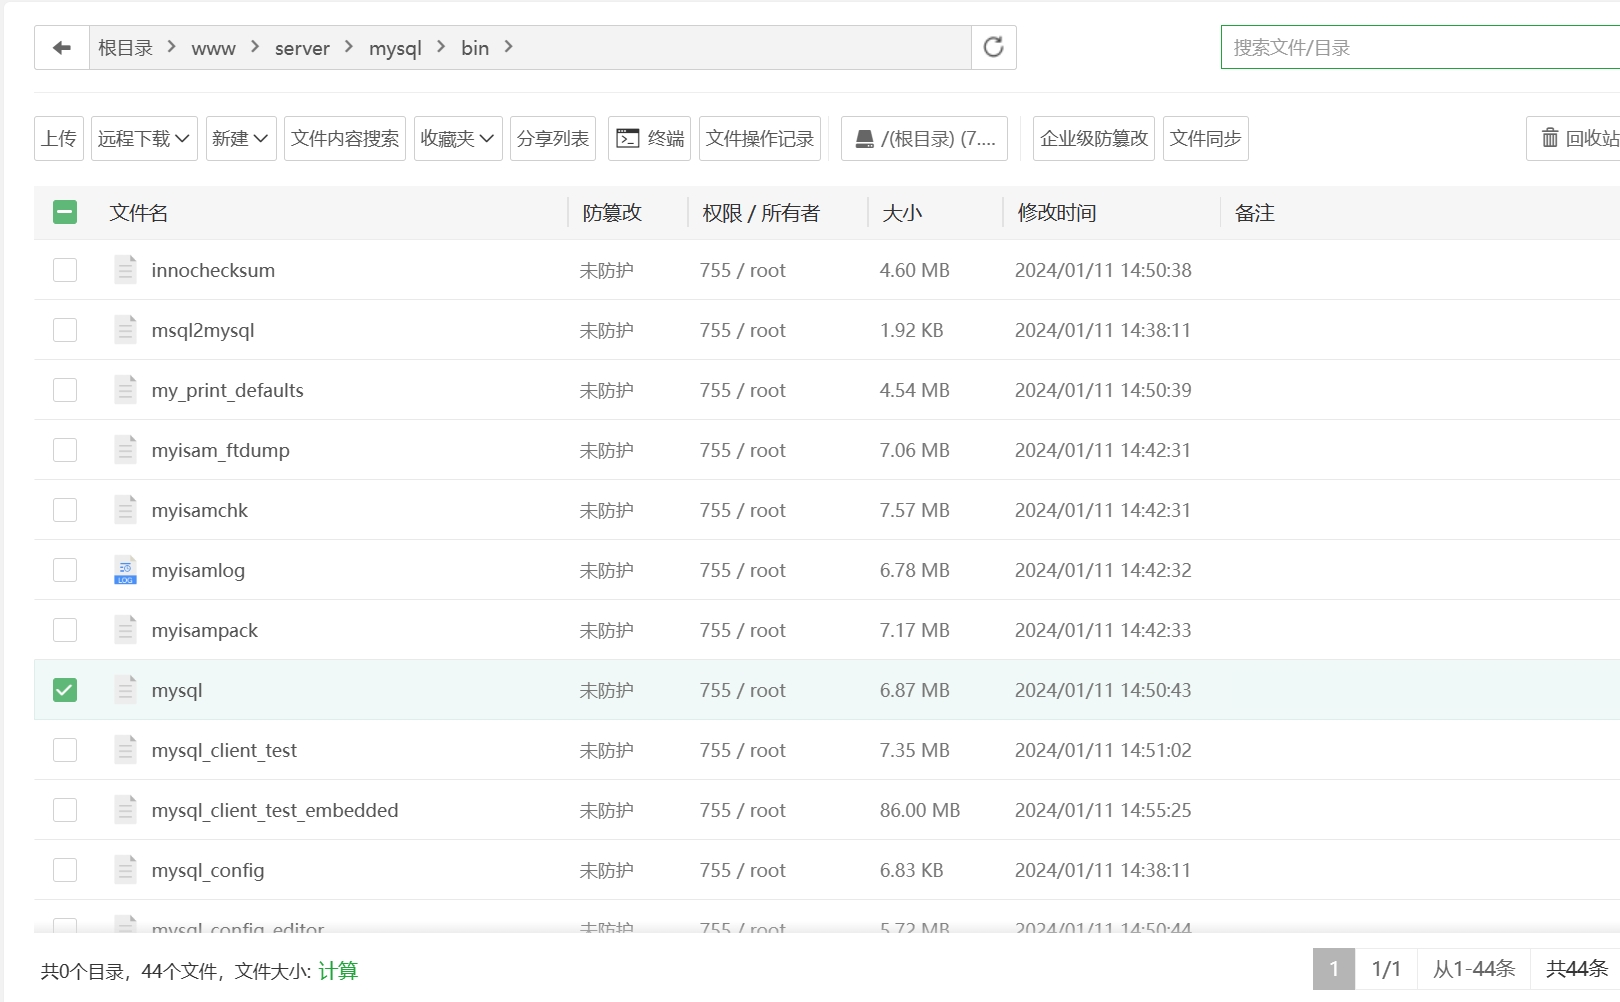Navigate to www in breadcrumb
Viewport: 1620px width, 1002px height.
click(213, 48)
